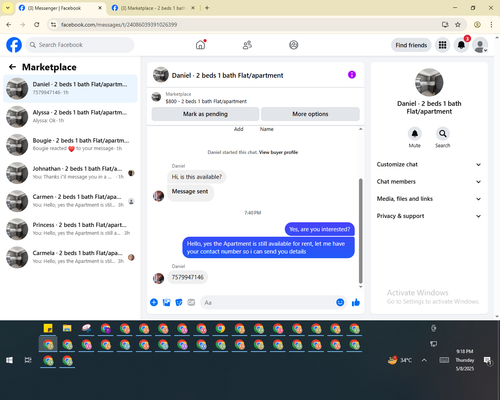This screenshot has width=500, height=400.
Task: Bookmark this page with the star icon
Action: click(458, 24)
